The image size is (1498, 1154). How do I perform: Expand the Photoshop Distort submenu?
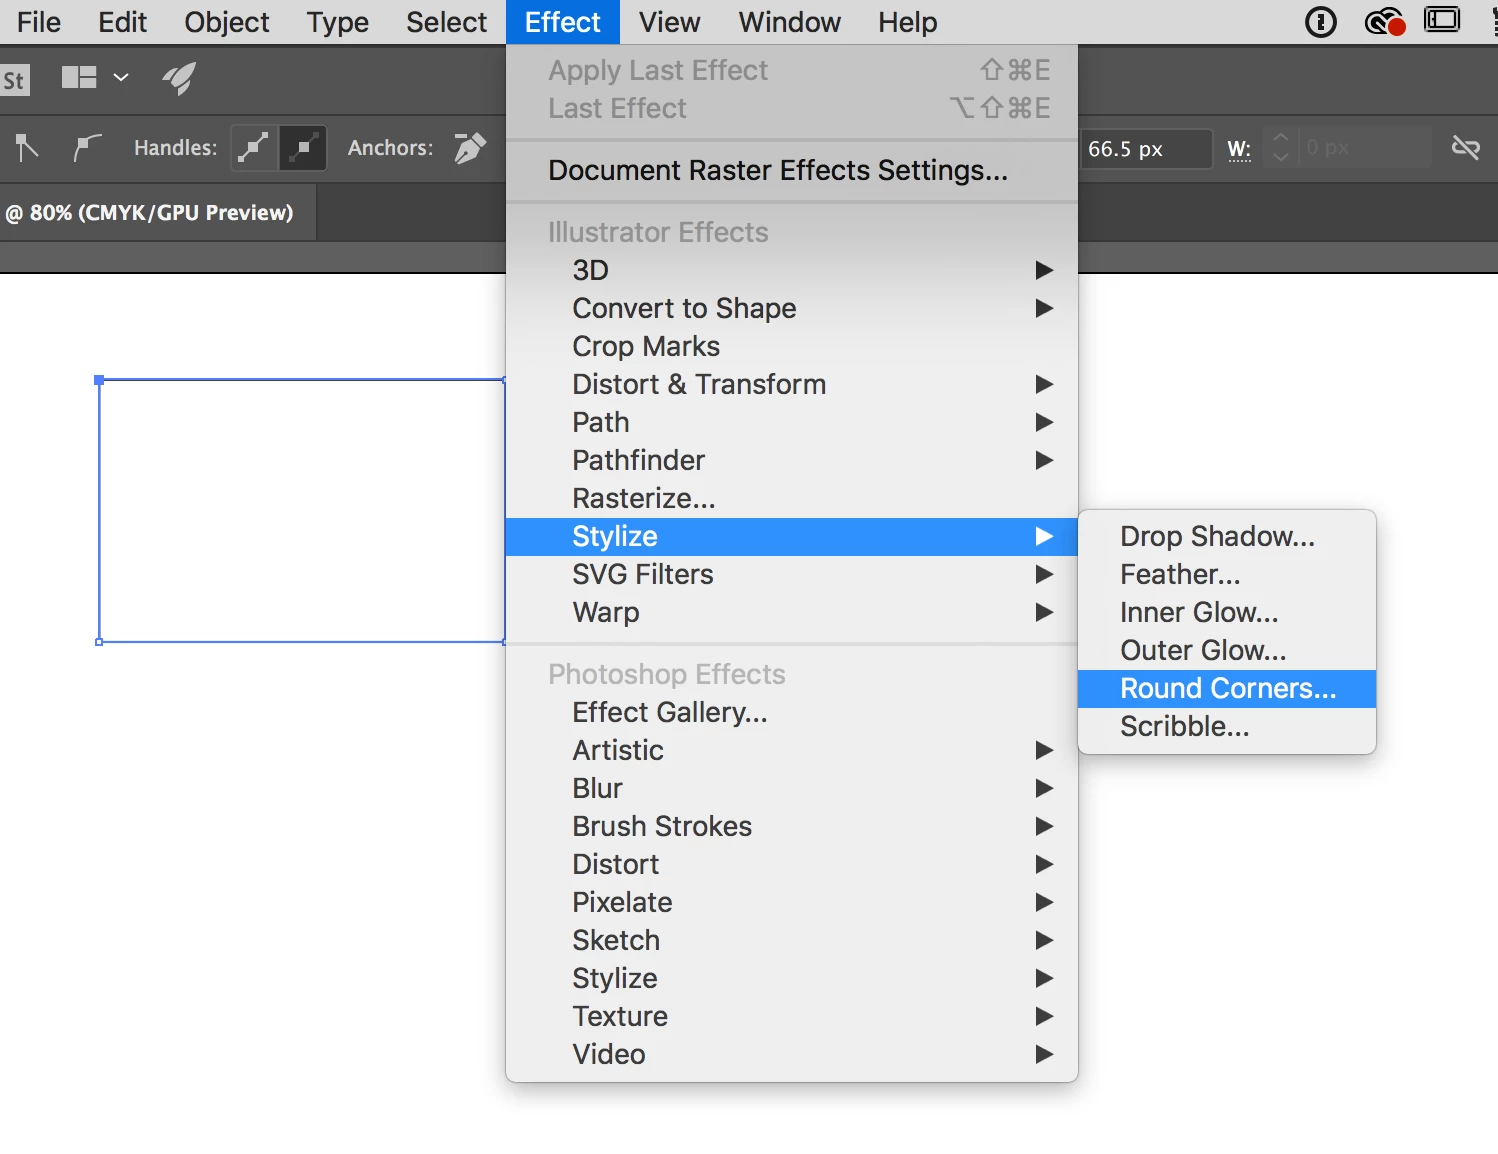(792, 864)
